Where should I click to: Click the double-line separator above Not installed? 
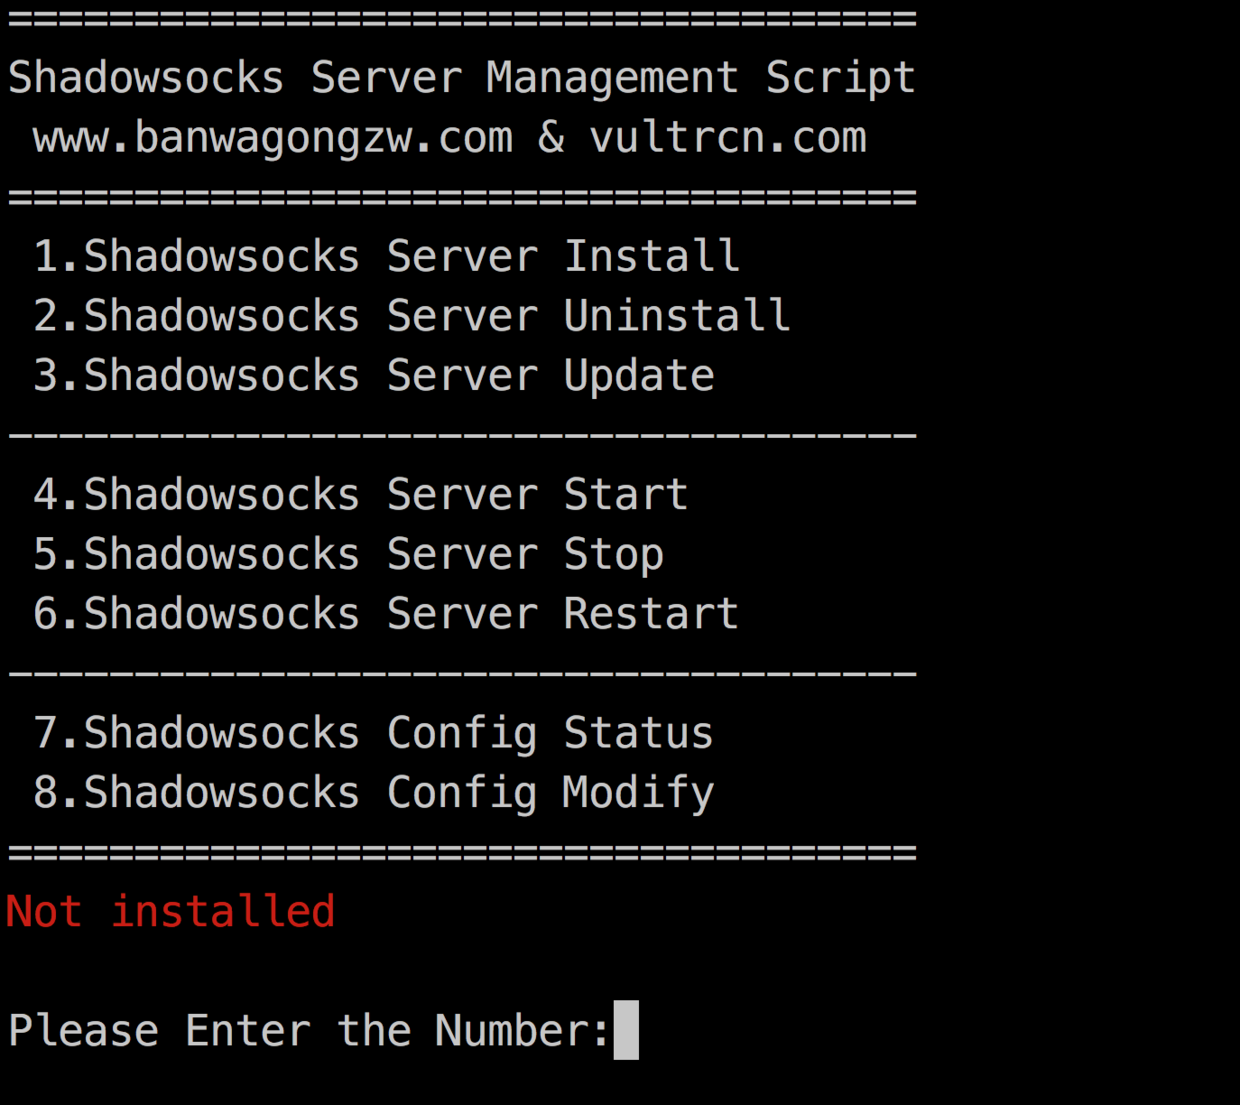tap(462, 852)
